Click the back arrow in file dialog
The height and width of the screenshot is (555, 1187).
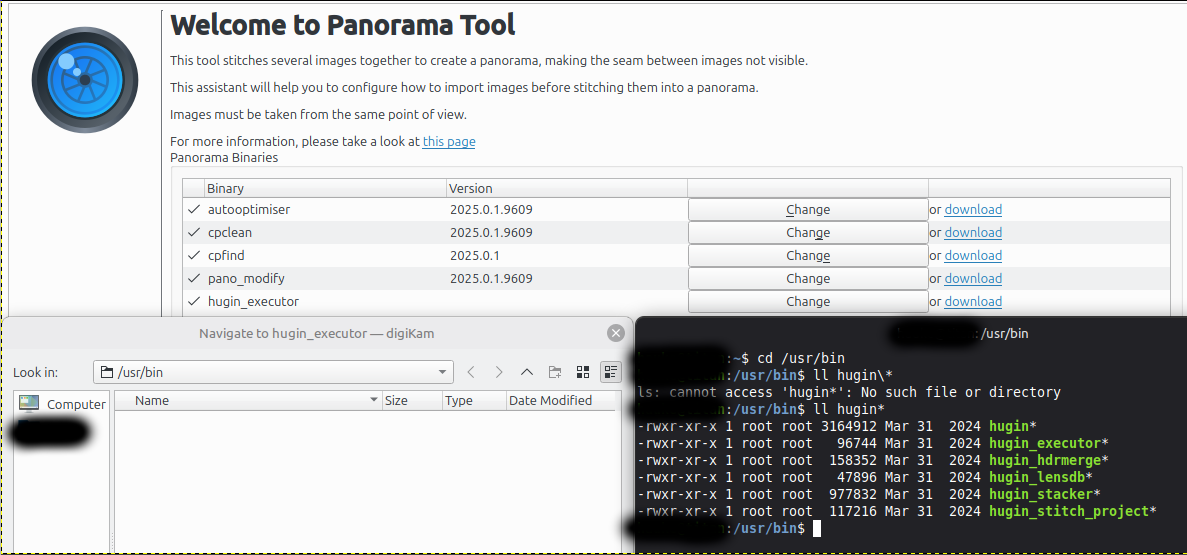[x=471, y=373]
